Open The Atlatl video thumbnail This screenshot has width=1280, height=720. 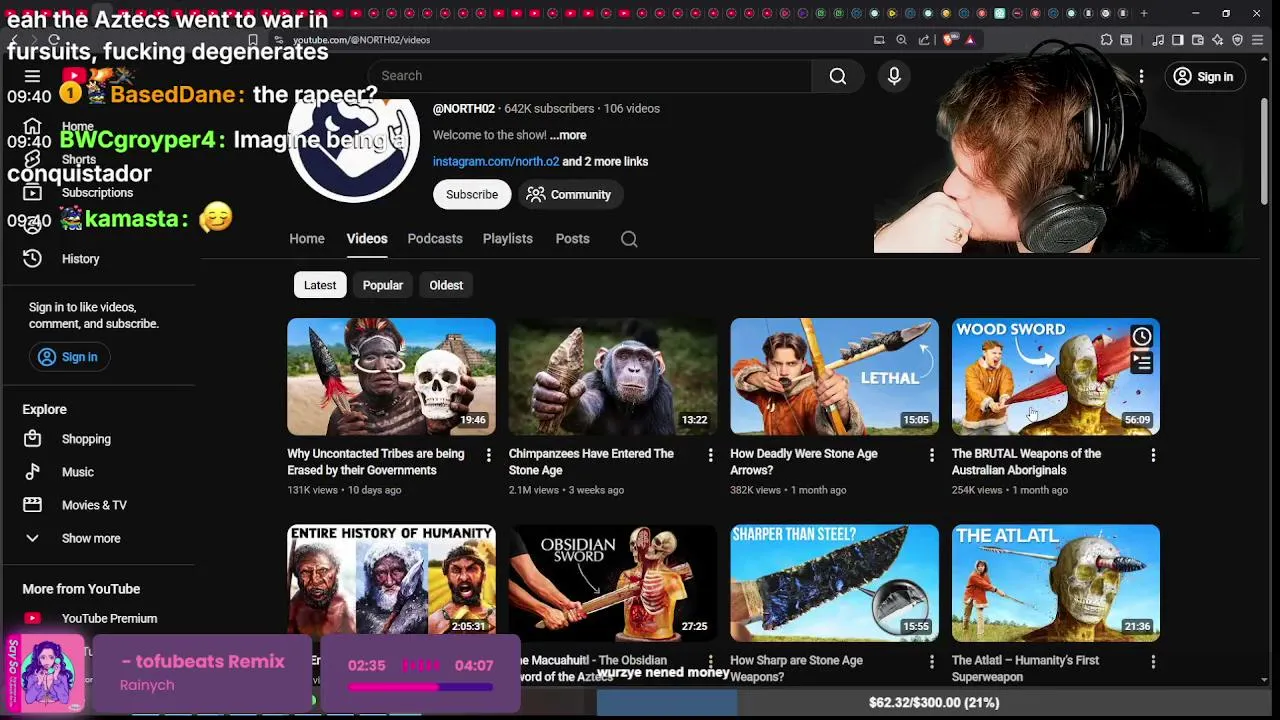[1056, 583]
